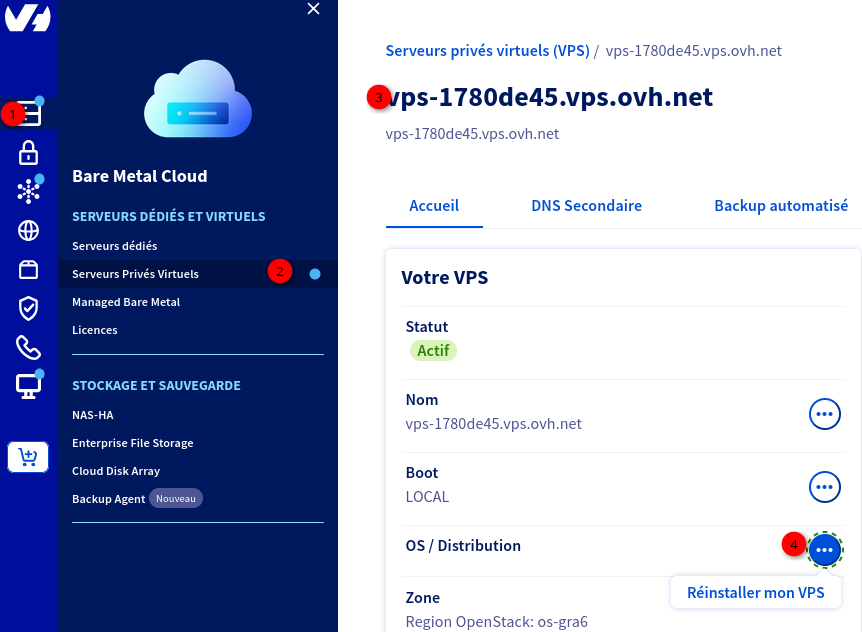862x632 pixels.
Task: Open the telephone Telecom icon
Action: point(29,347)
